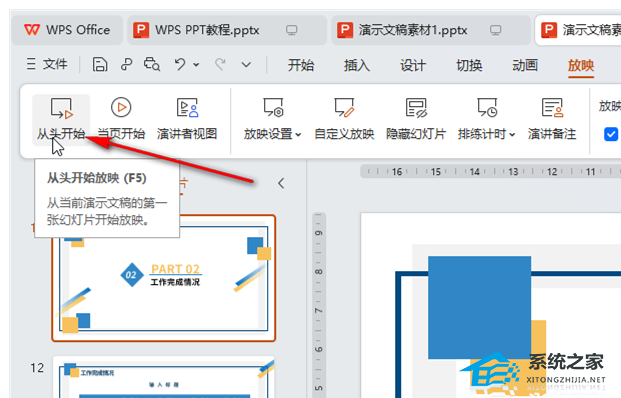Undo the last action
This screenshot has height=398, width=621.
[x=180, y=64]
